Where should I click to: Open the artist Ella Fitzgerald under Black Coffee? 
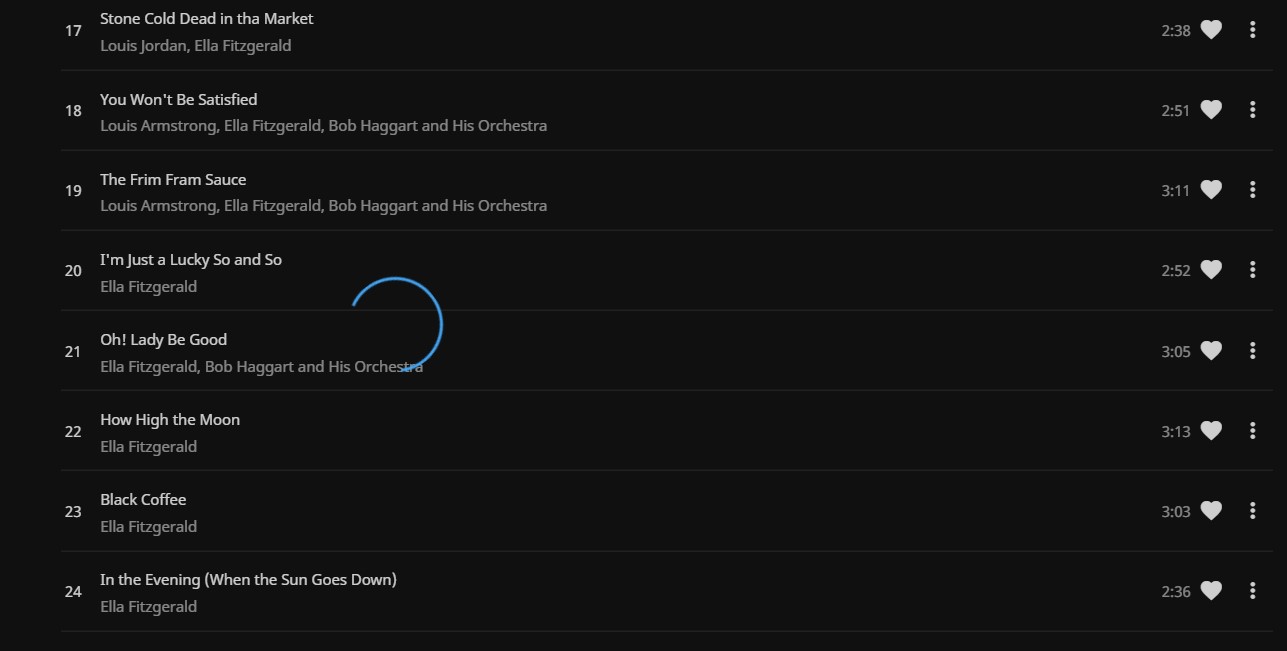coord(148,526)
